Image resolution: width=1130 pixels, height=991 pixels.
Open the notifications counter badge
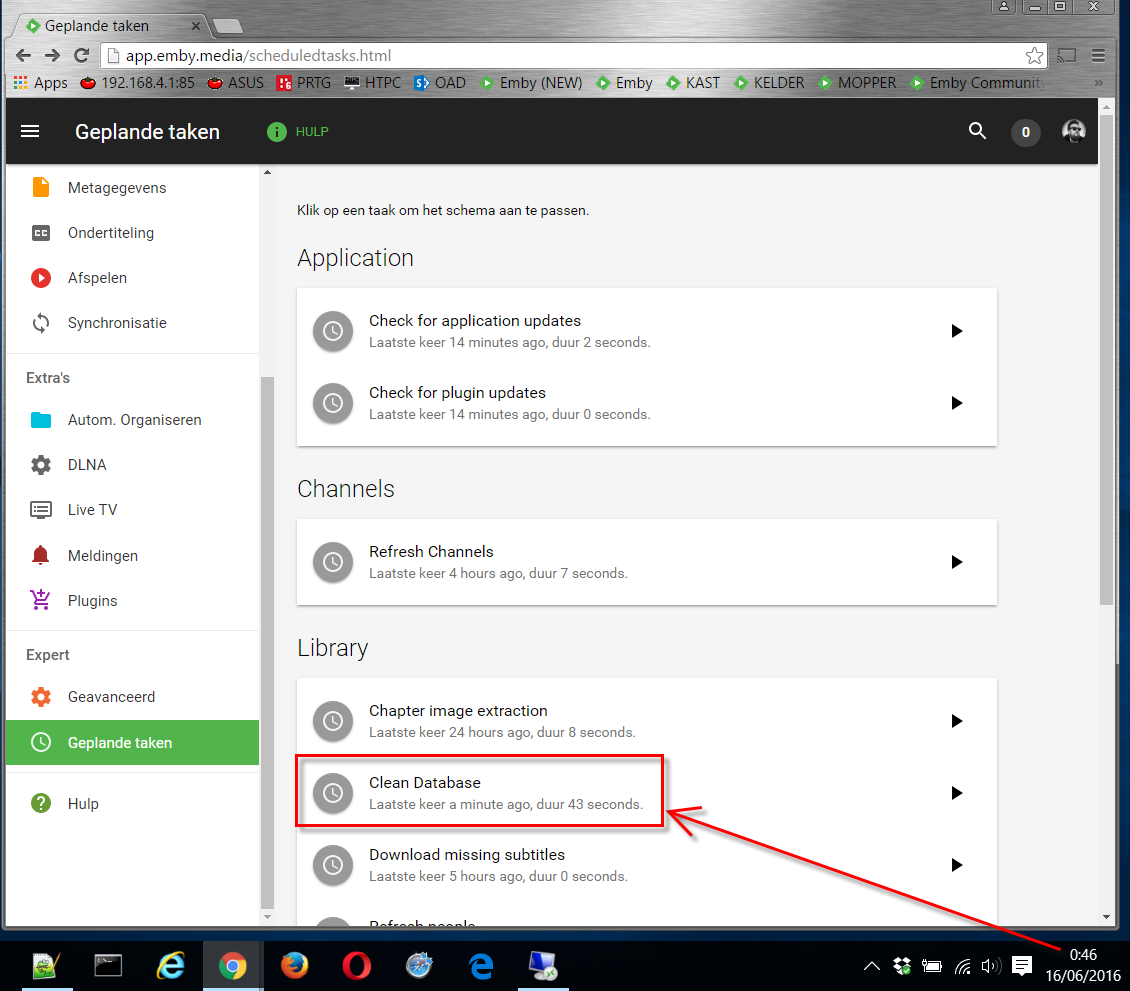point(1026,132)
